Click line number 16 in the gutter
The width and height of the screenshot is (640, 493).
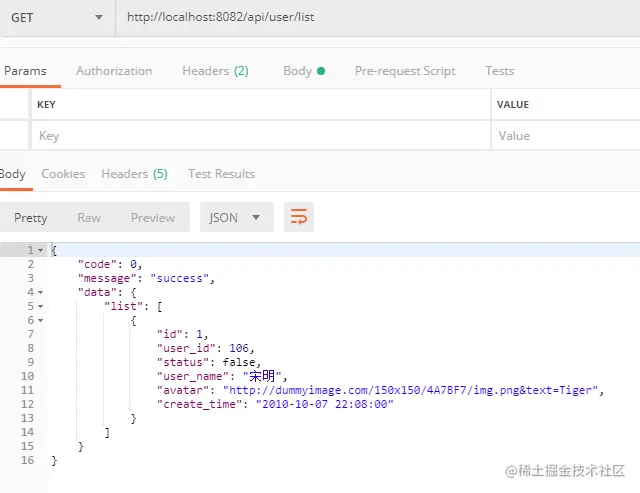[x=27, y=460]
